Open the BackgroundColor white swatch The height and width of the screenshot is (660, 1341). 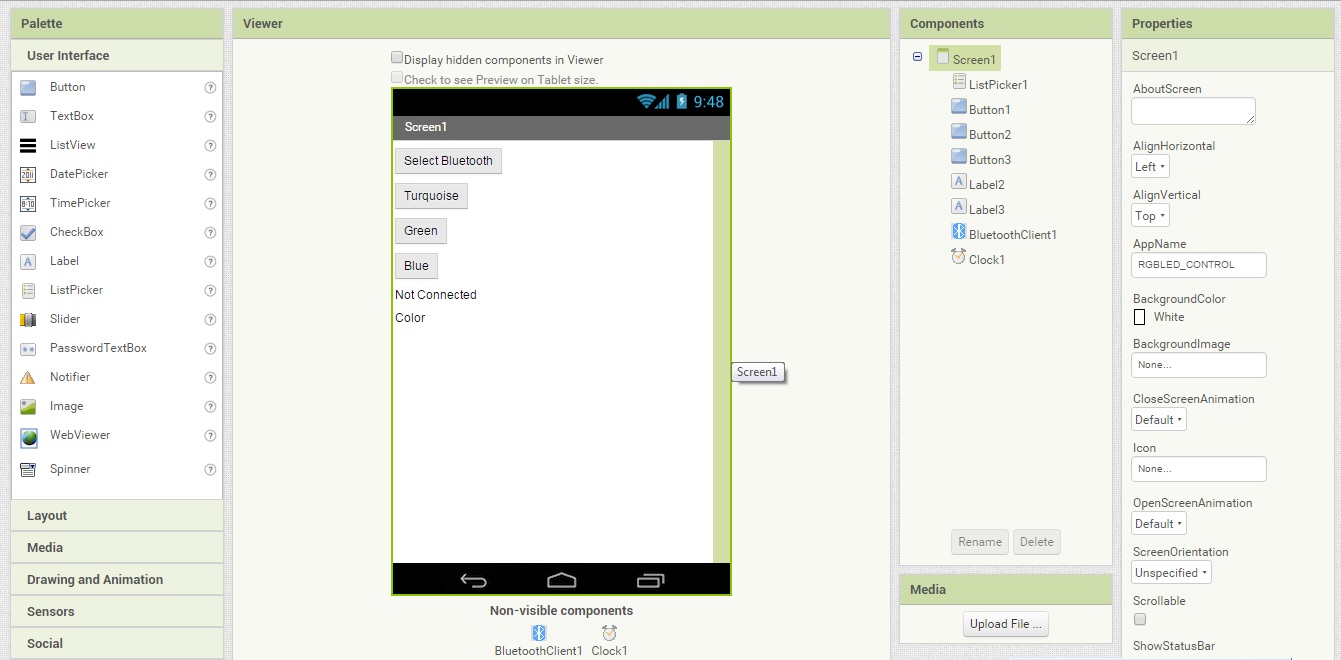1139,317
